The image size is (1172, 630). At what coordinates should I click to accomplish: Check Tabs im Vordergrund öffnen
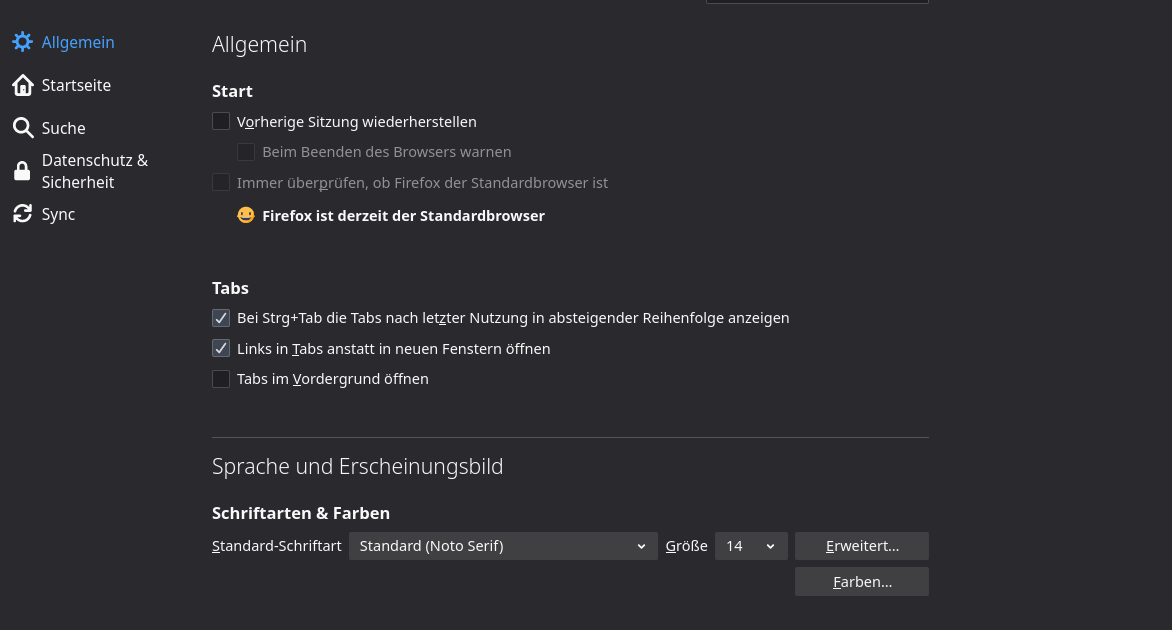221,379
